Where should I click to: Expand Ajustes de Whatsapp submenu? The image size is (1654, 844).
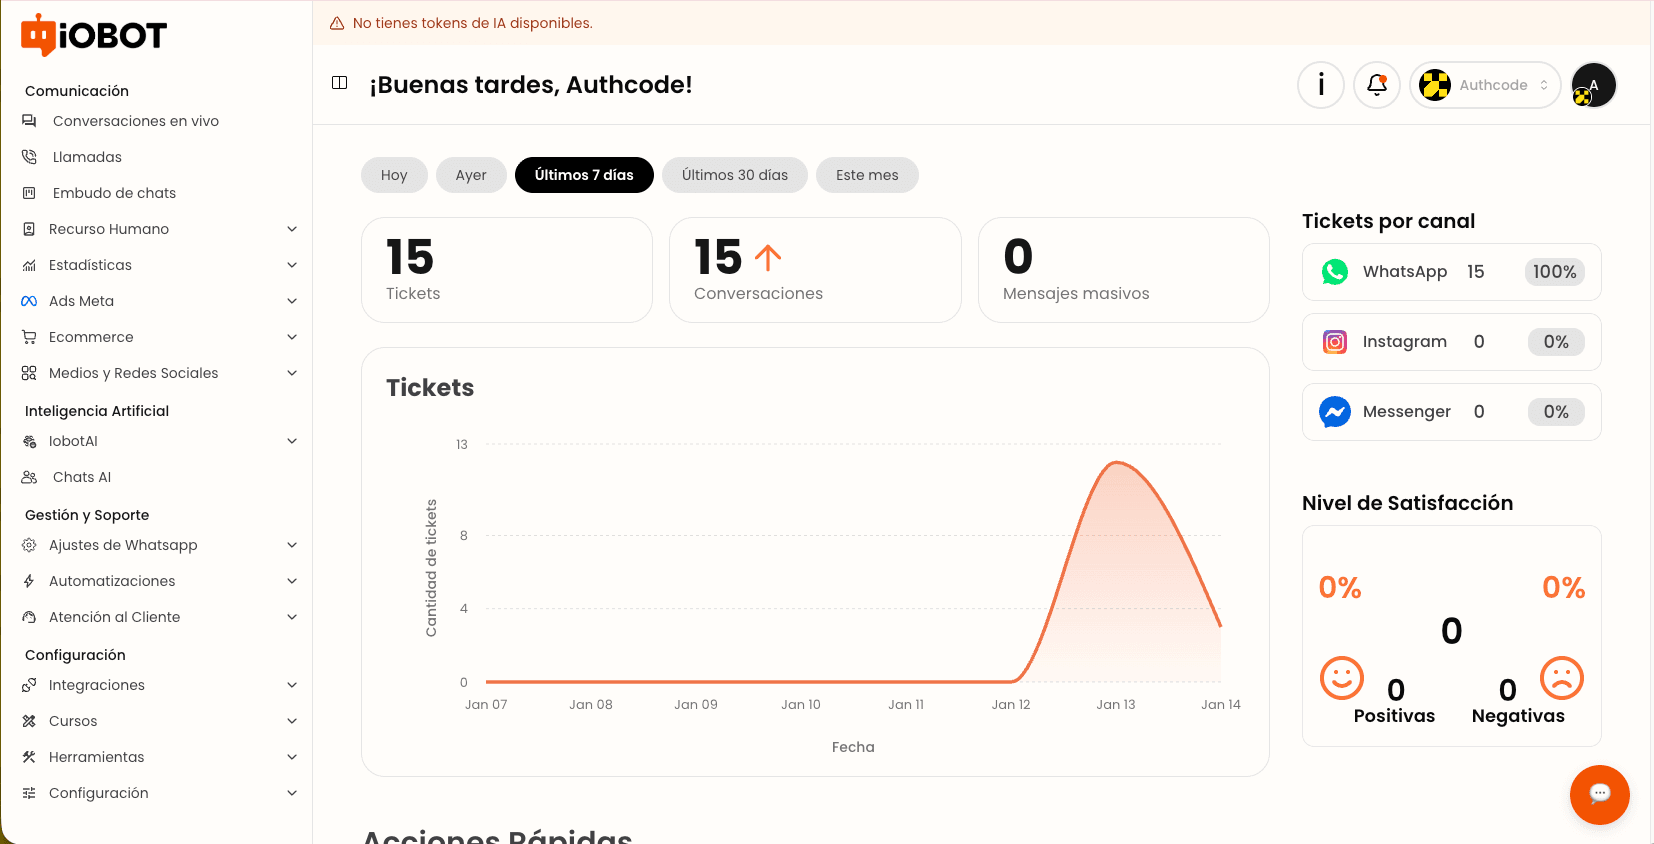160,545
